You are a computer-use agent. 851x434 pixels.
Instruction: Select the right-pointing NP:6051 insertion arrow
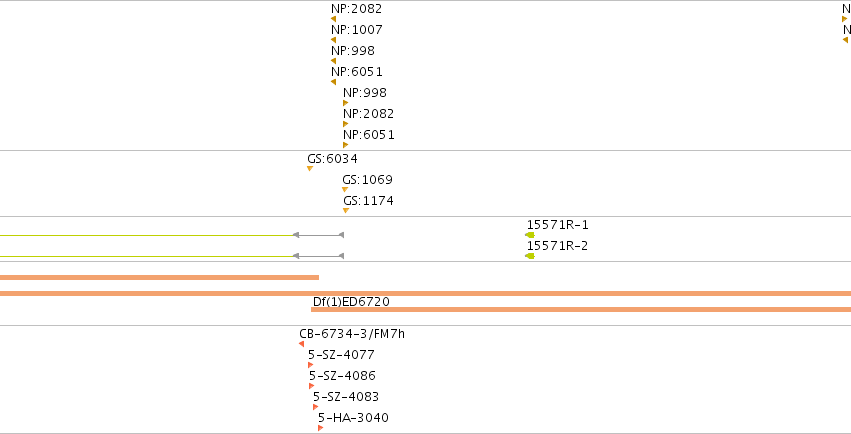tap(345, 145)
